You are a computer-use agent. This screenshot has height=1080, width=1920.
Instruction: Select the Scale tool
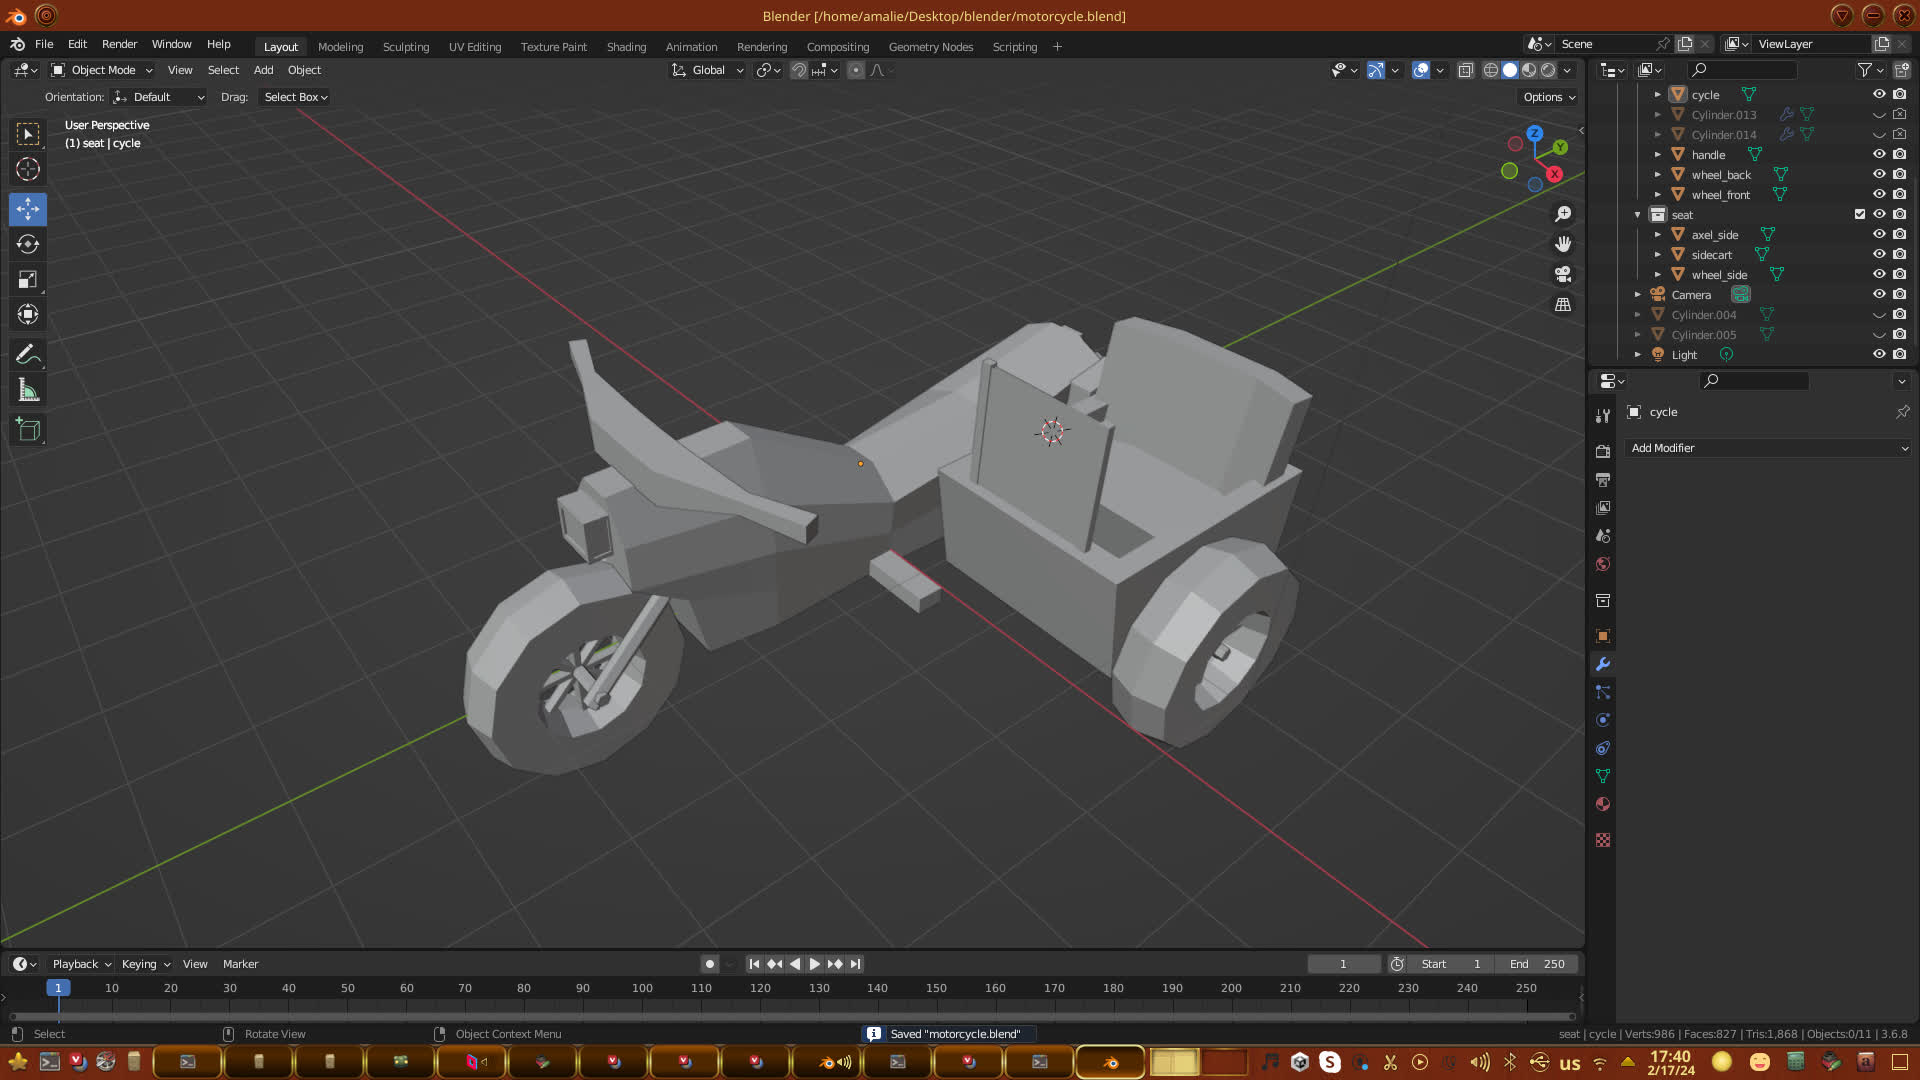(28, 280)
